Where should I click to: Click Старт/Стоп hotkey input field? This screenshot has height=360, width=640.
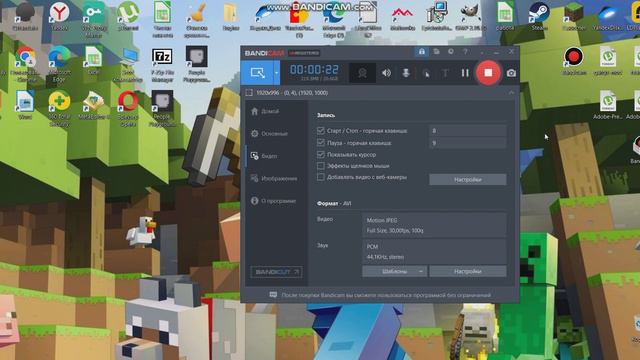[x=468, y=131]
